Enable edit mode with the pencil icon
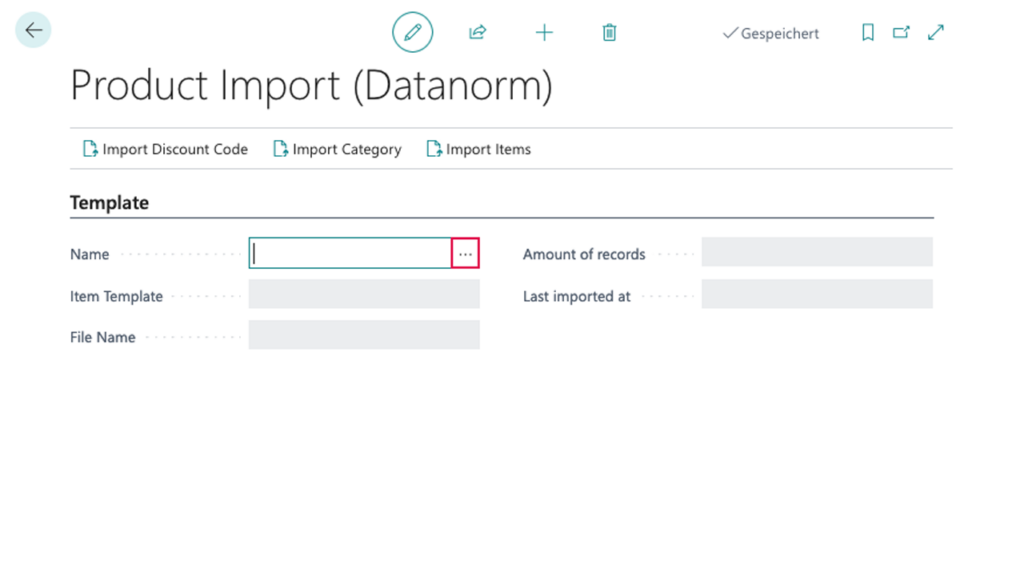1024x576 pixels. tap(413, 32)
